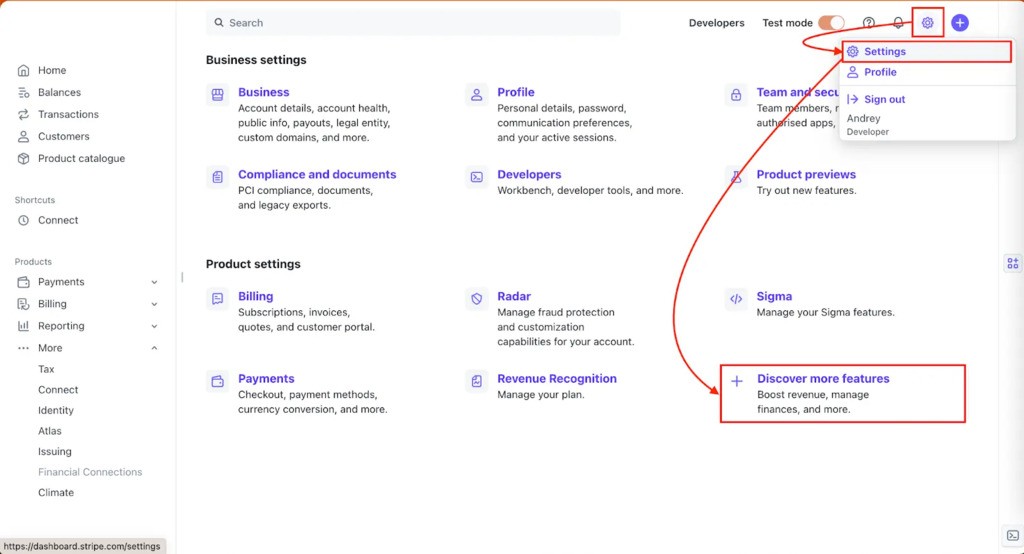Go to Product catalogue in sidebar
The height and width of the screenshot is (554, 1024).
coord(81,158)
